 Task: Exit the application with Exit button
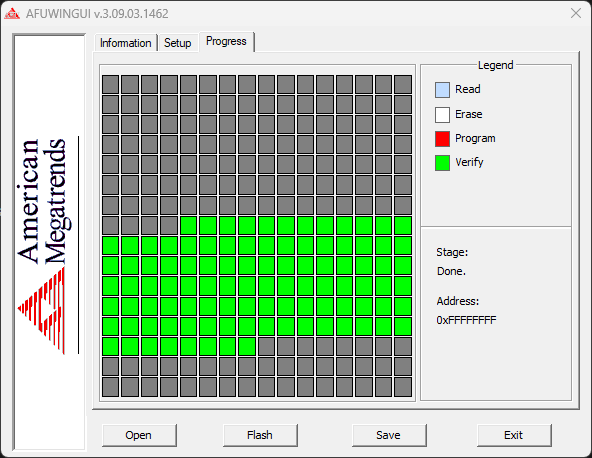[x=514, y=435]
